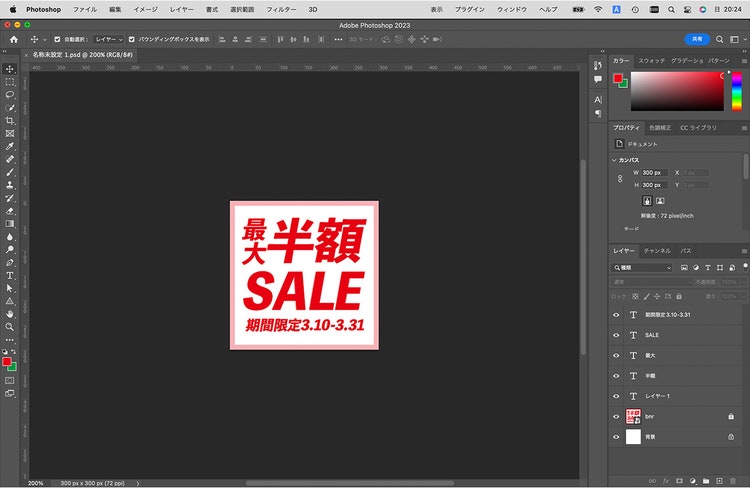This screenshot has width=750, height=488.
Task: Click the delete layer trash icon
Action: click(733, 481)
